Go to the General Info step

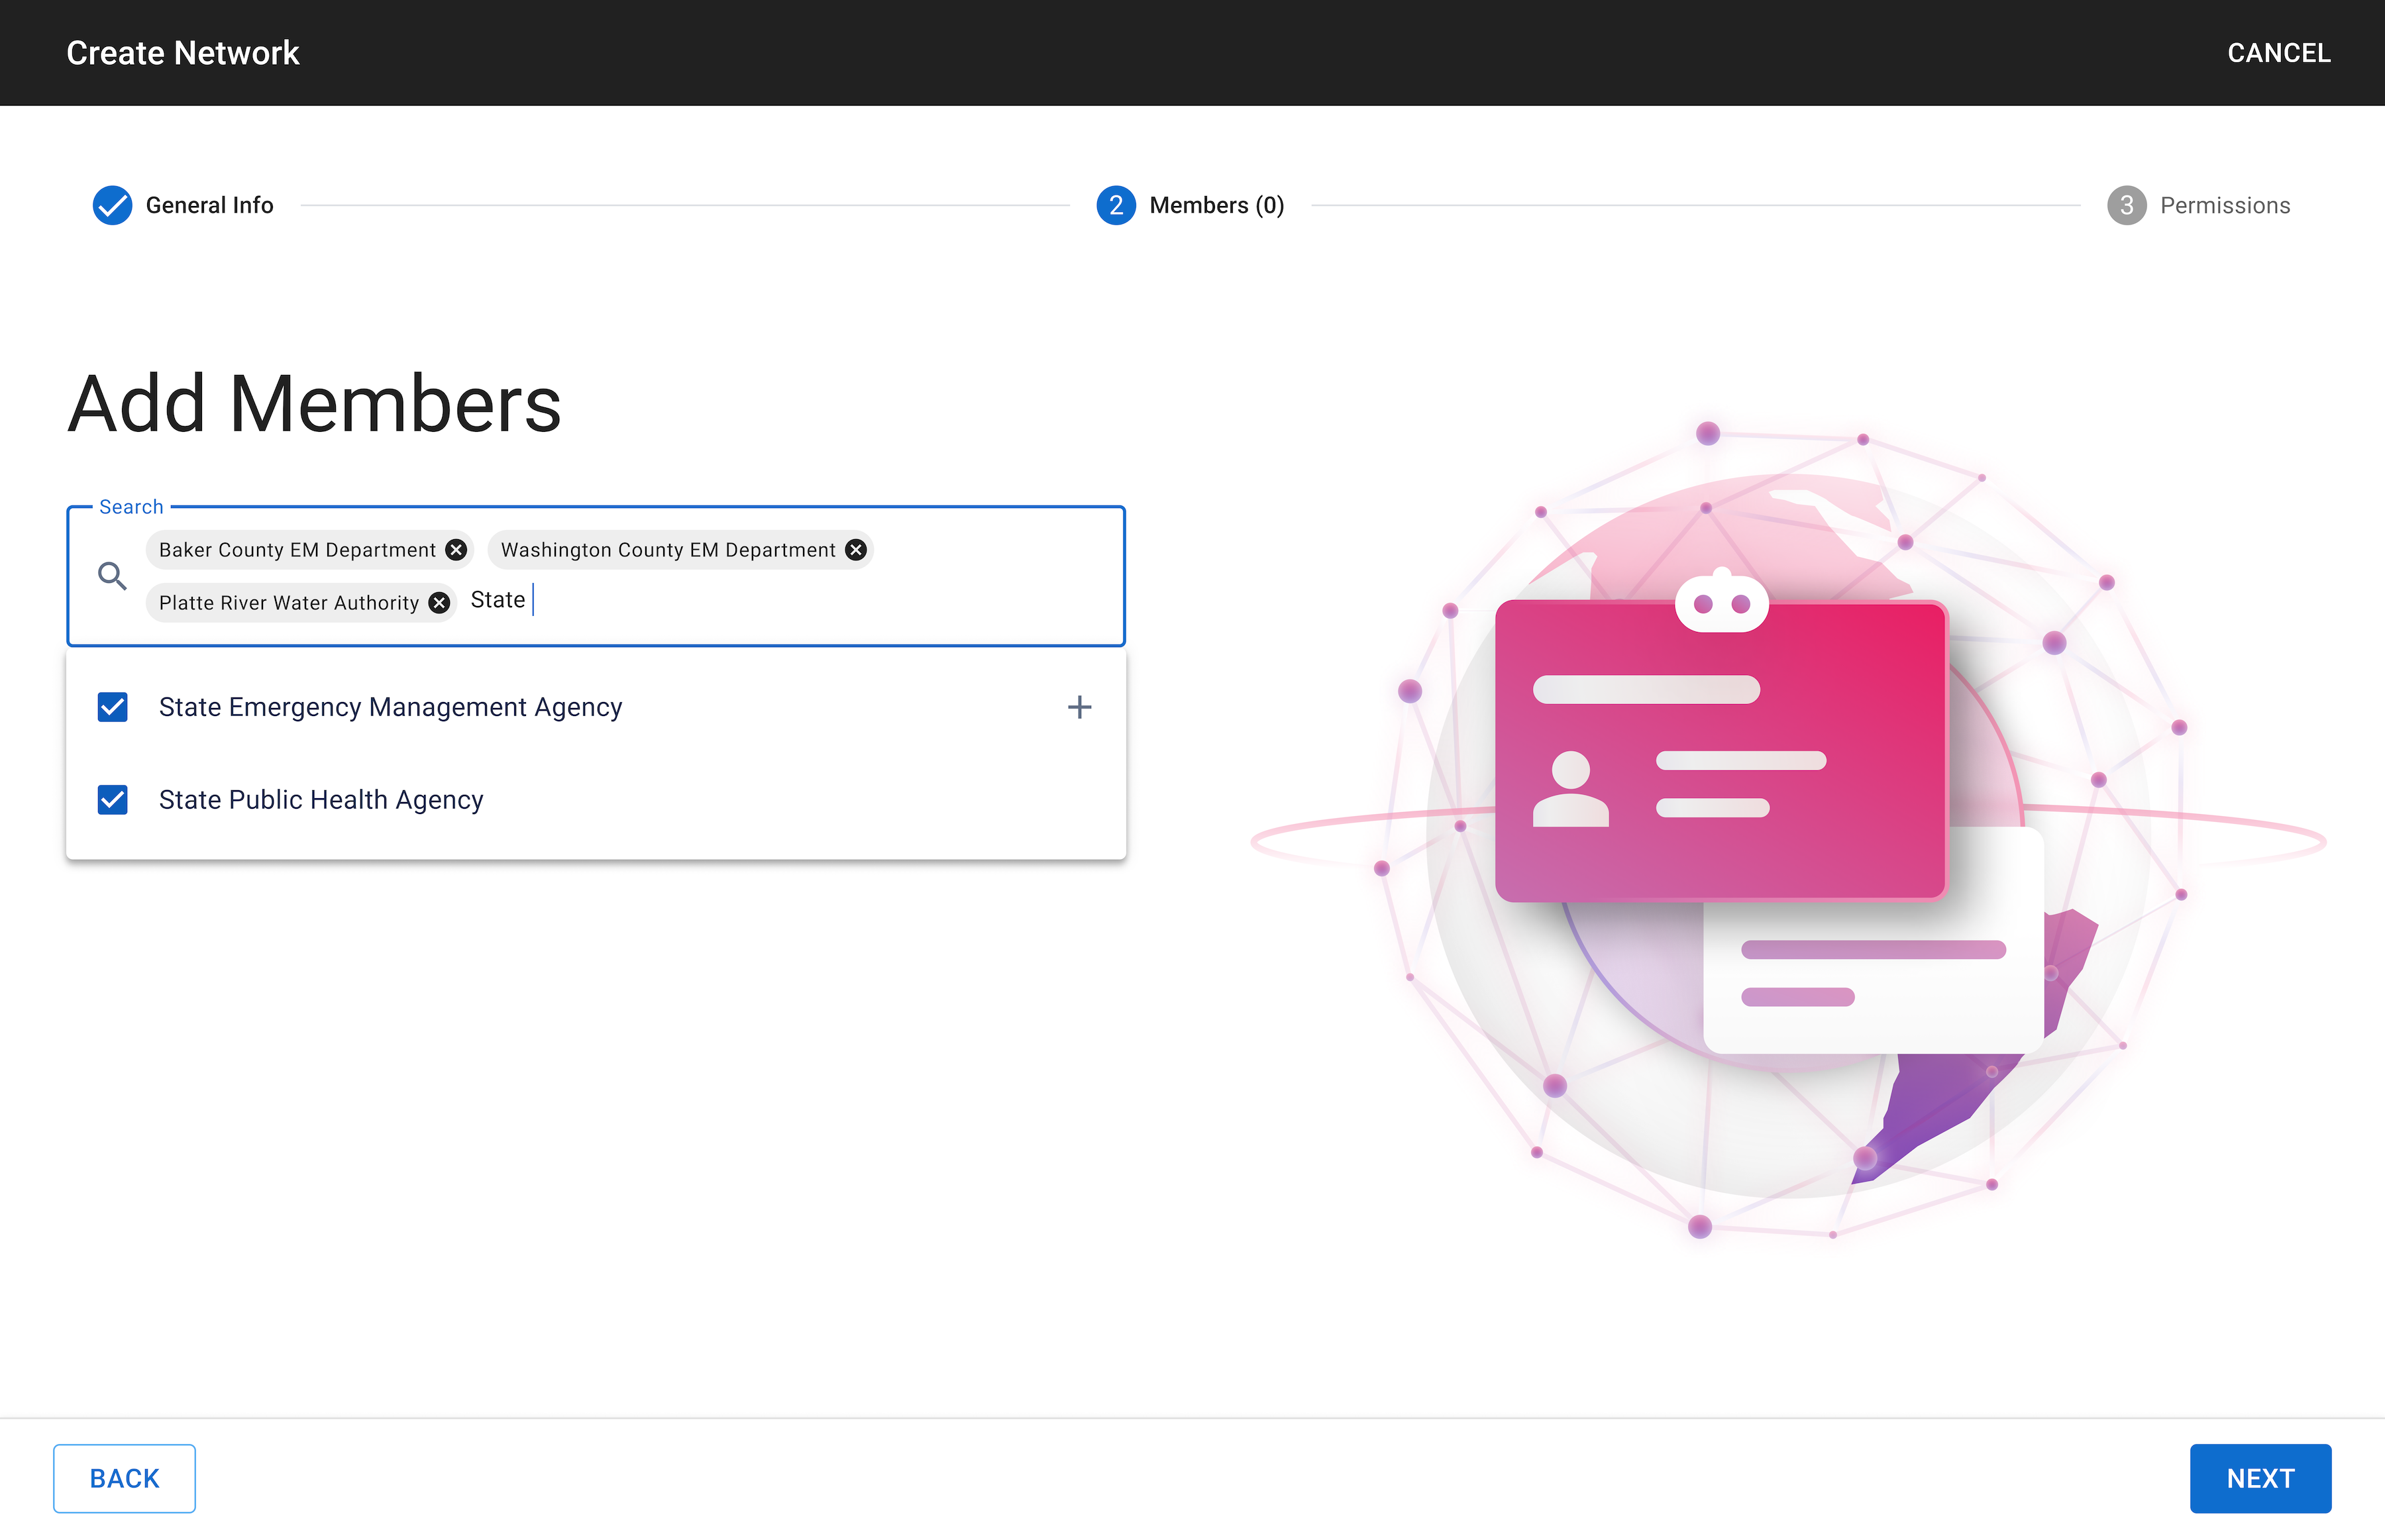(184, 205)
